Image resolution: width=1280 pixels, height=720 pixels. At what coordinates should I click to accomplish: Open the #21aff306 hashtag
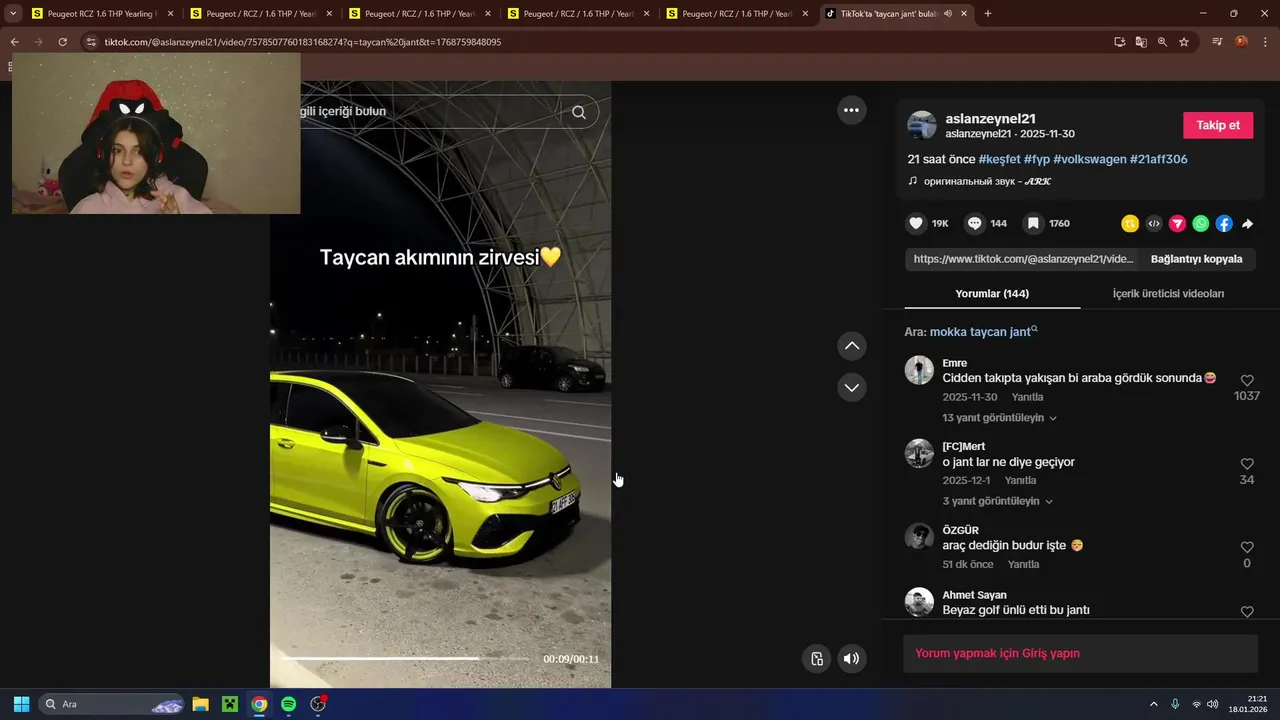pos(1159,159)
